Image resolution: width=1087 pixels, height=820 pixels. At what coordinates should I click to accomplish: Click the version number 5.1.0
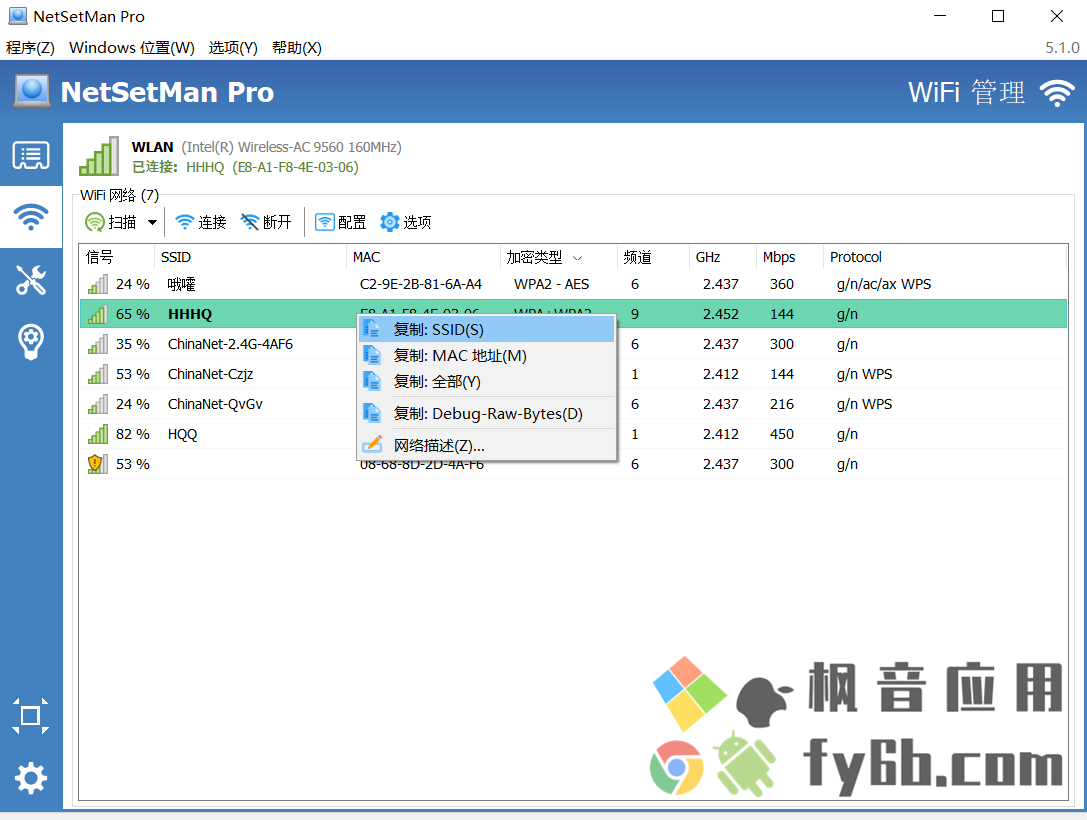[1062, 48]
